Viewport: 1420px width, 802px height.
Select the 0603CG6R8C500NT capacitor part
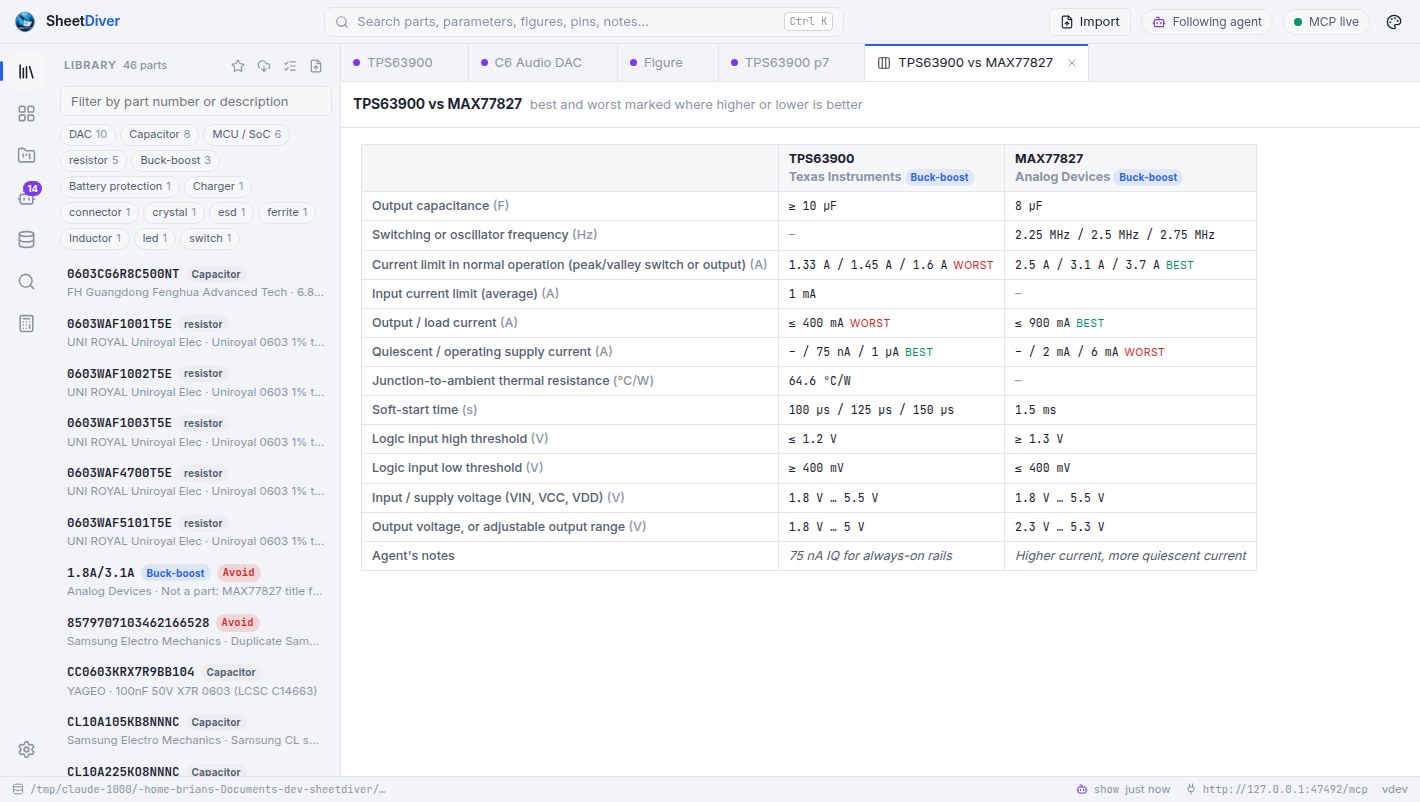196,283
